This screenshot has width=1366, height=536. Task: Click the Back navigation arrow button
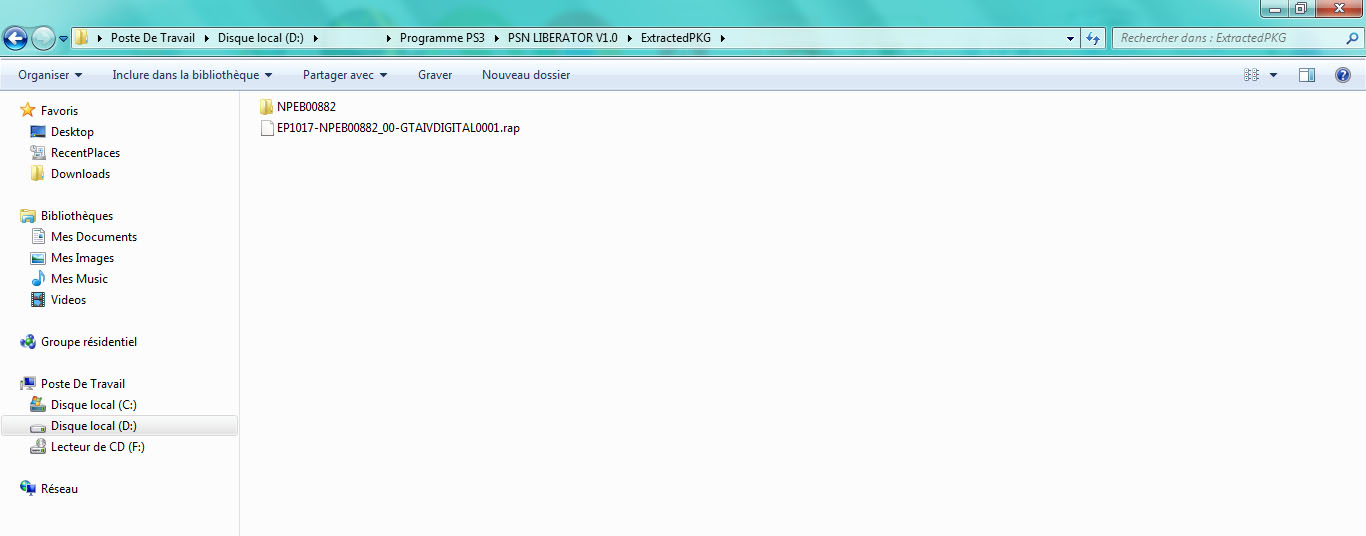[x=15, y=38]
